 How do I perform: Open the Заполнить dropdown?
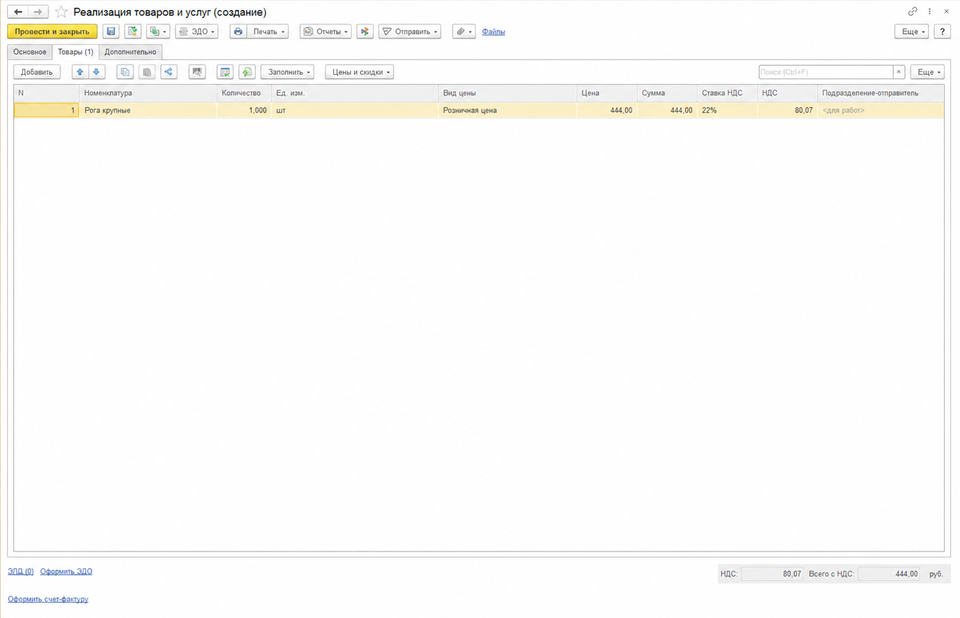pos(287,72)
